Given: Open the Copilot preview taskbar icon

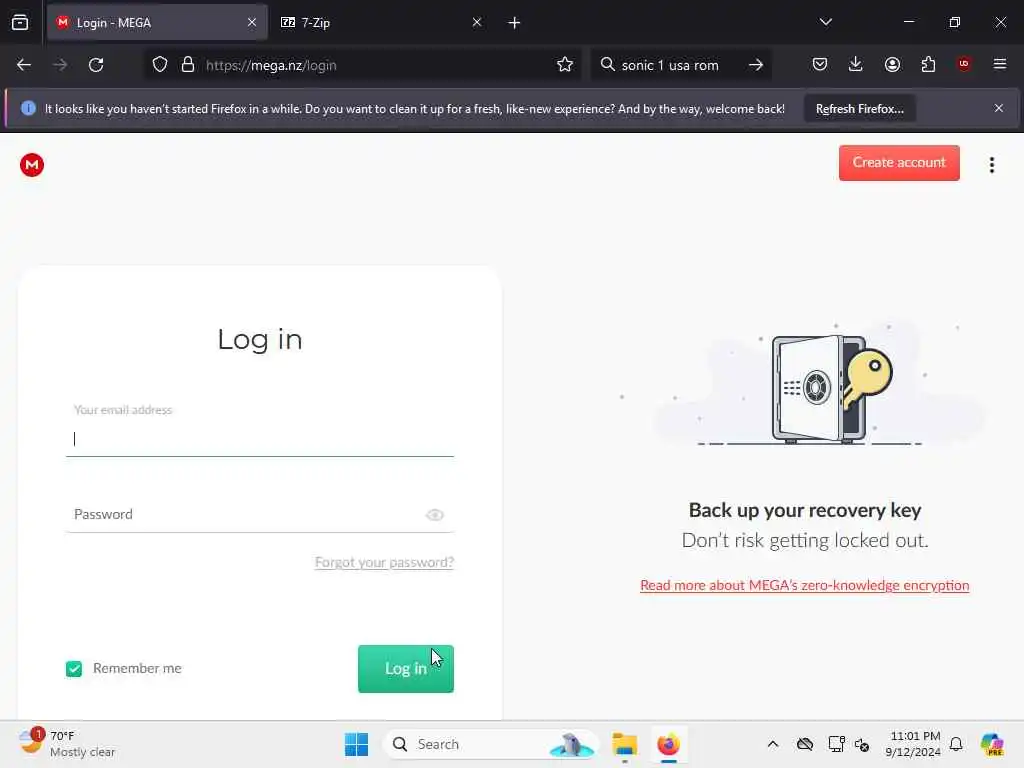Looking at the screenshot, I should (991, 744).
